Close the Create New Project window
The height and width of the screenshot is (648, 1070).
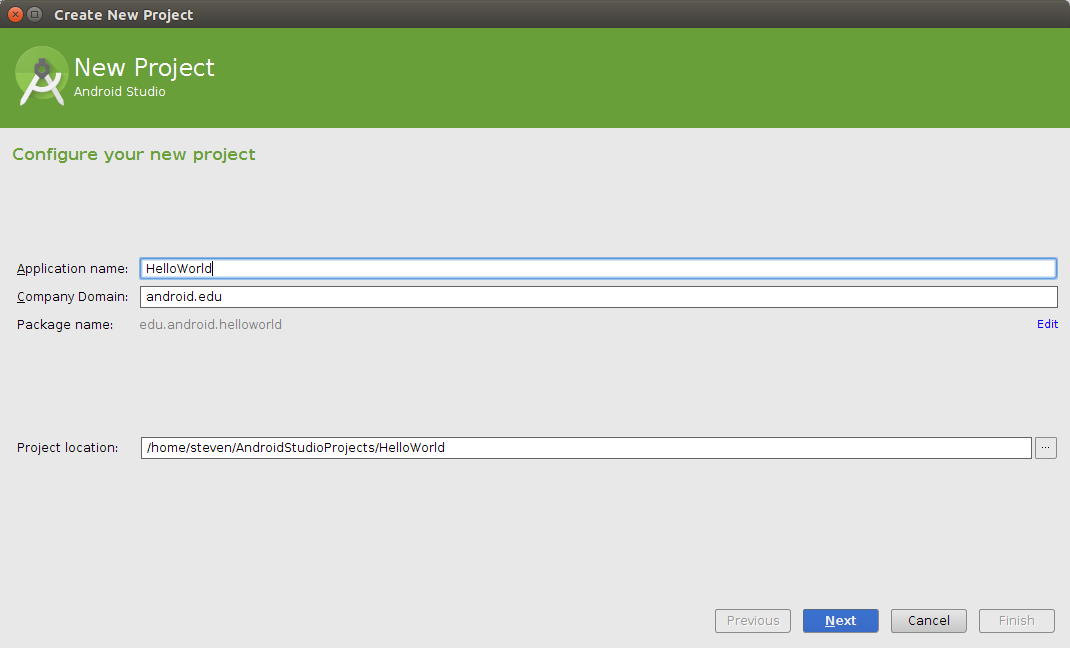pyautogui.click(x=15, y=14)
